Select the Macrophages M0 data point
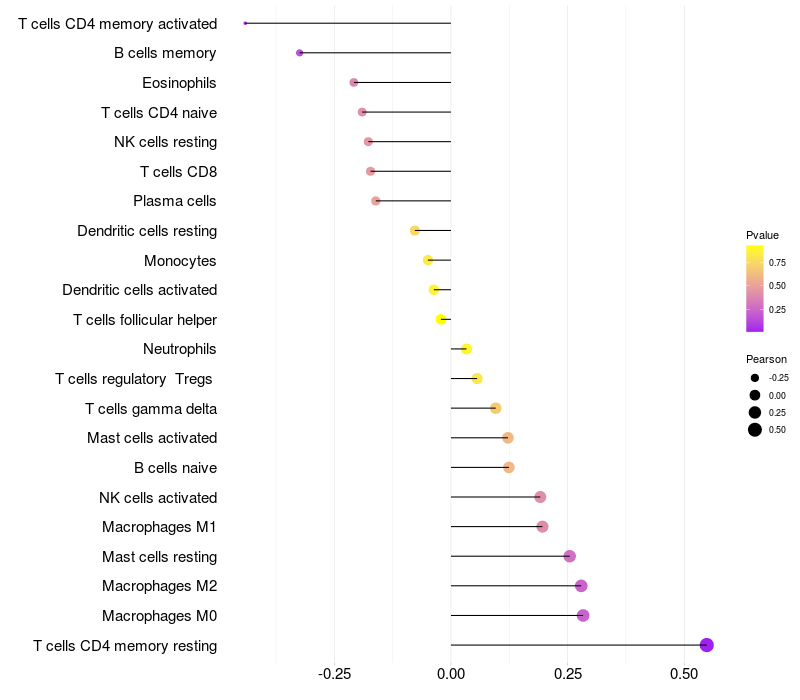This screenshot has height=700, width=800. (583, 615)
